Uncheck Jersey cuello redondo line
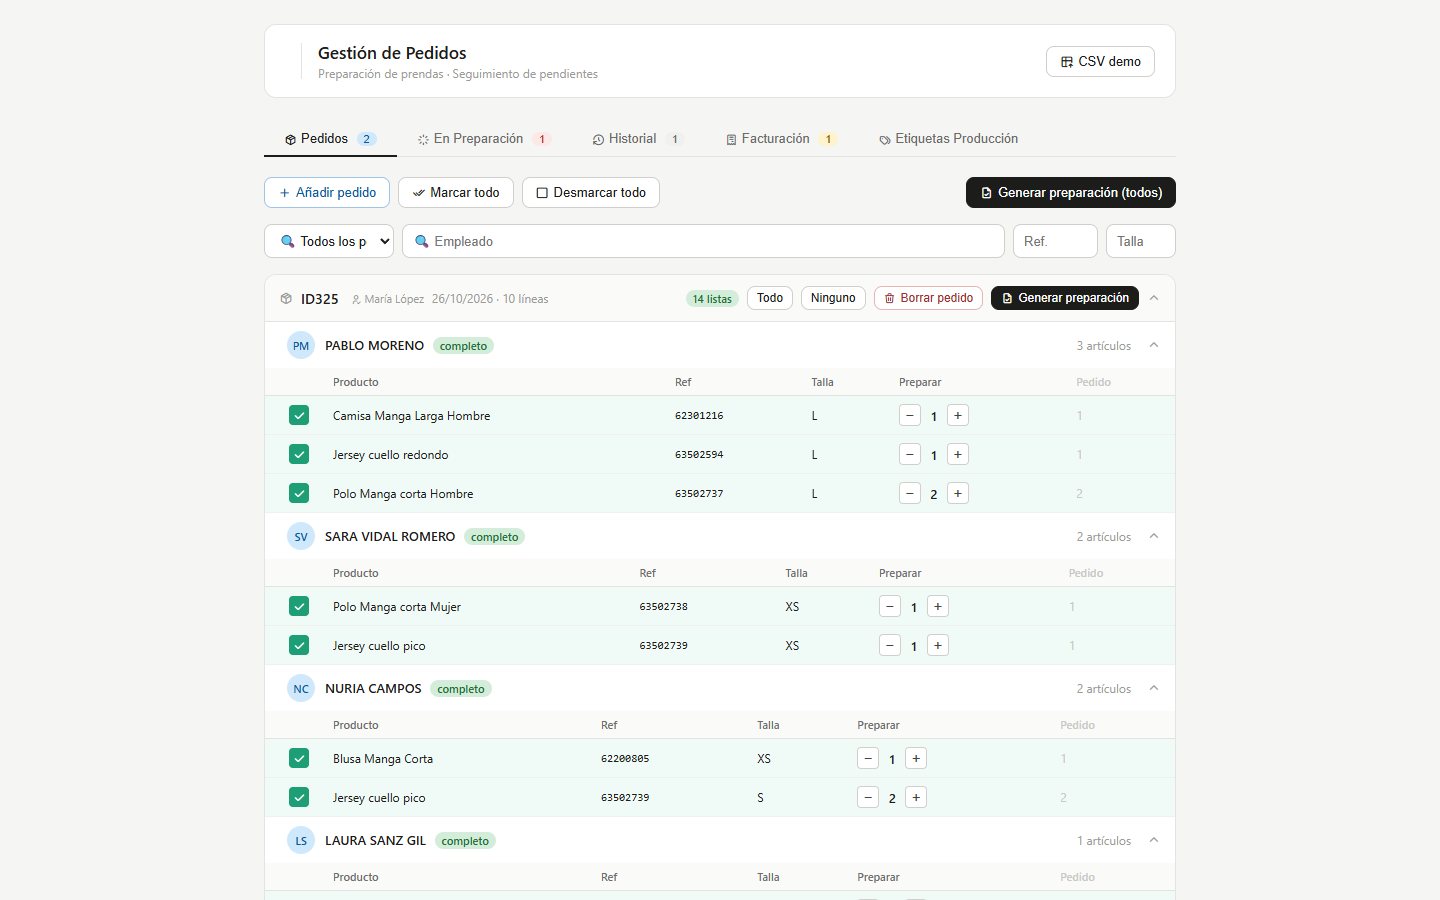The height and width of the screenshot is (900, 1440). click(x=299, y=454)
